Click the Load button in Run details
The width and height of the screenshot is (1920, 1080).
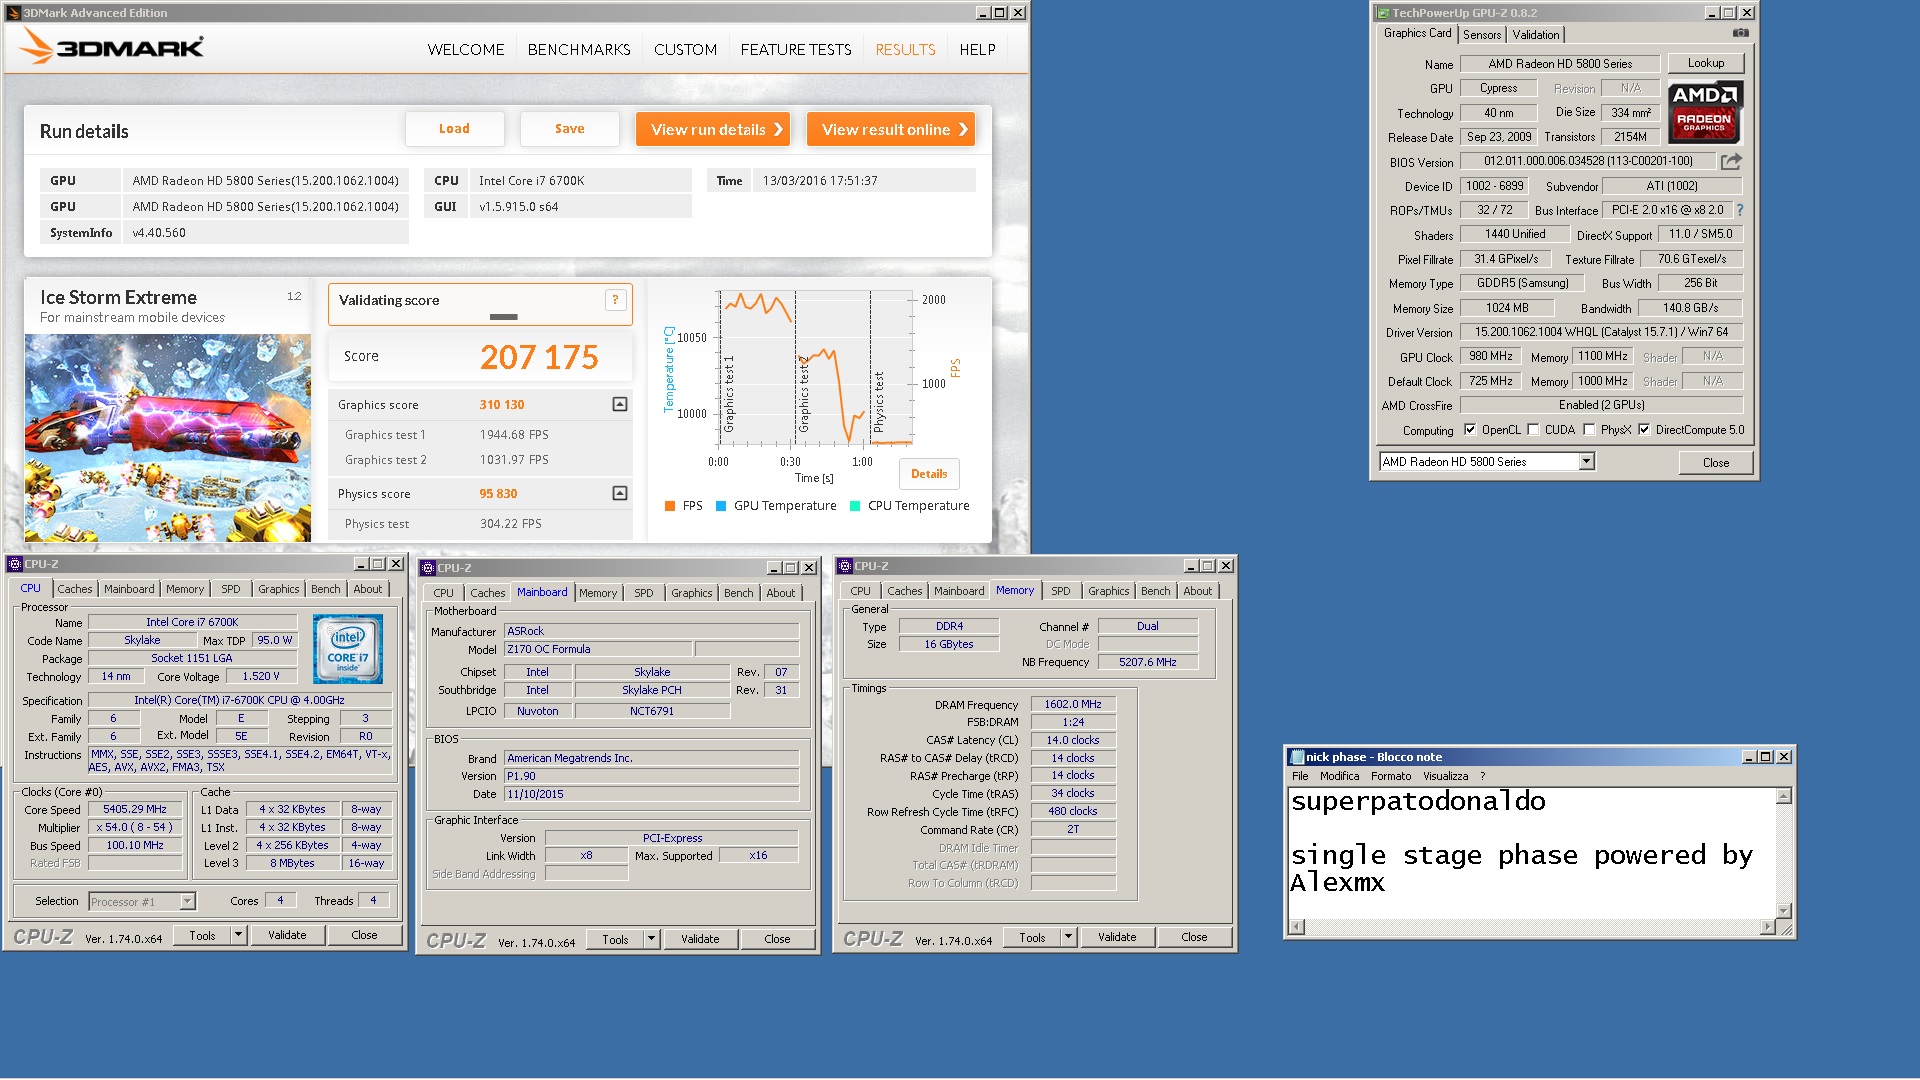click(454, 129)
